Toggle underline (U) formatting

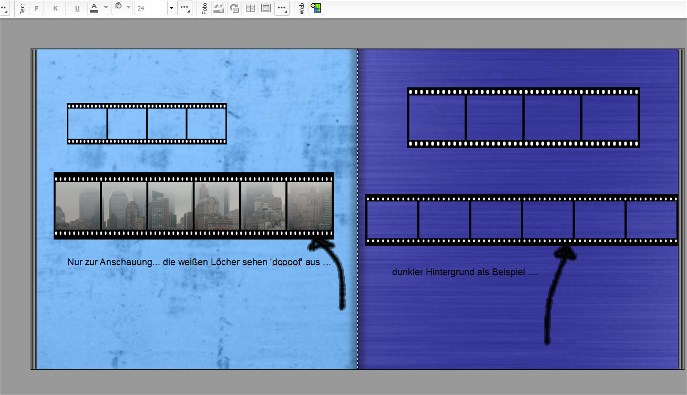[x=77, y=8]
